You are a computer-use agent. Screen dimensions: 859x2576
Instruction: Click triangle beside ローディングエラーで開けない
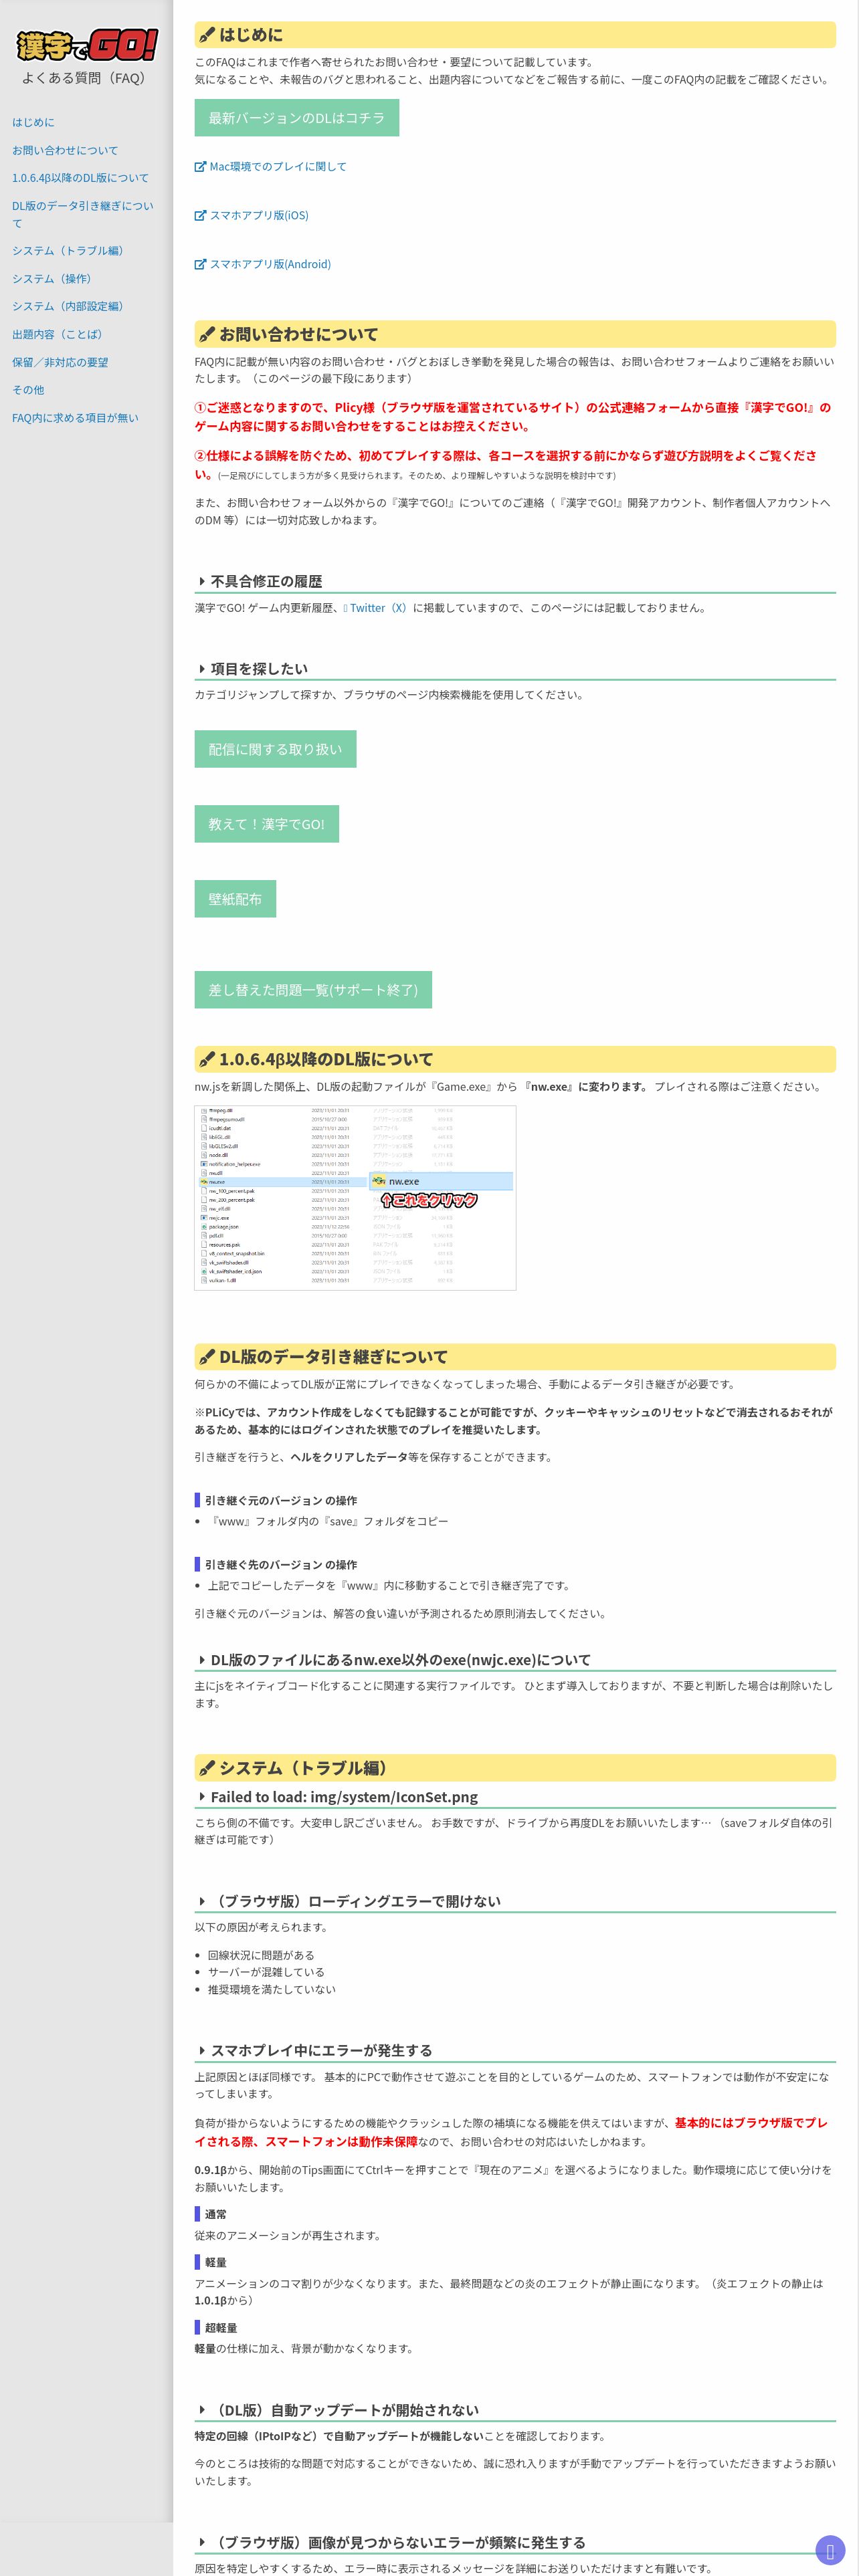pos(202,1901)
